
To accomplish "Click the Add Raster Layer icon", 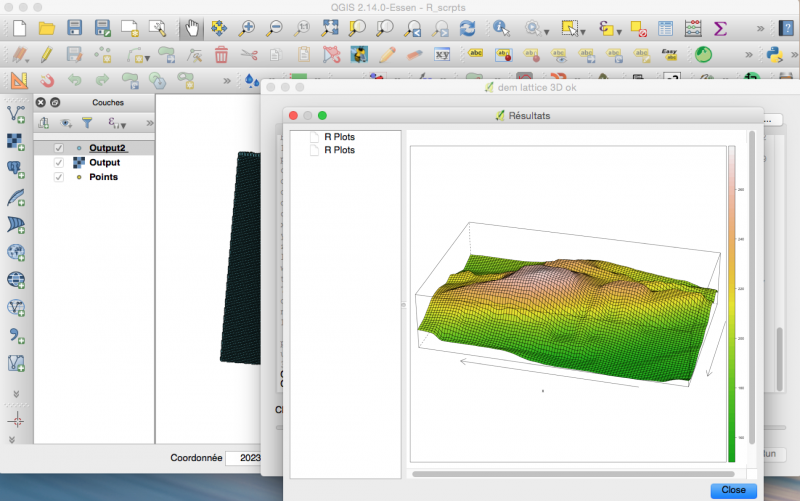I will [16, 141].
